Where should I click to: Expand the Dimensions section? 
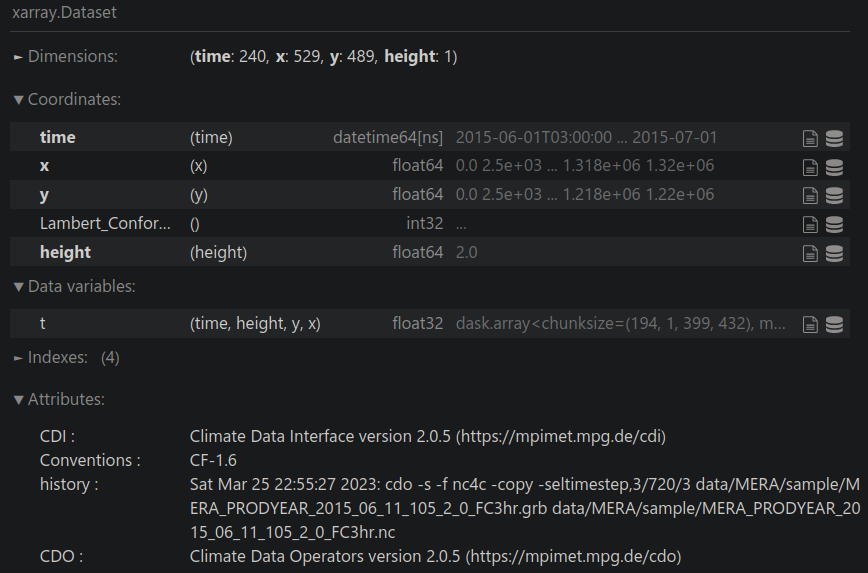(66, 57)
